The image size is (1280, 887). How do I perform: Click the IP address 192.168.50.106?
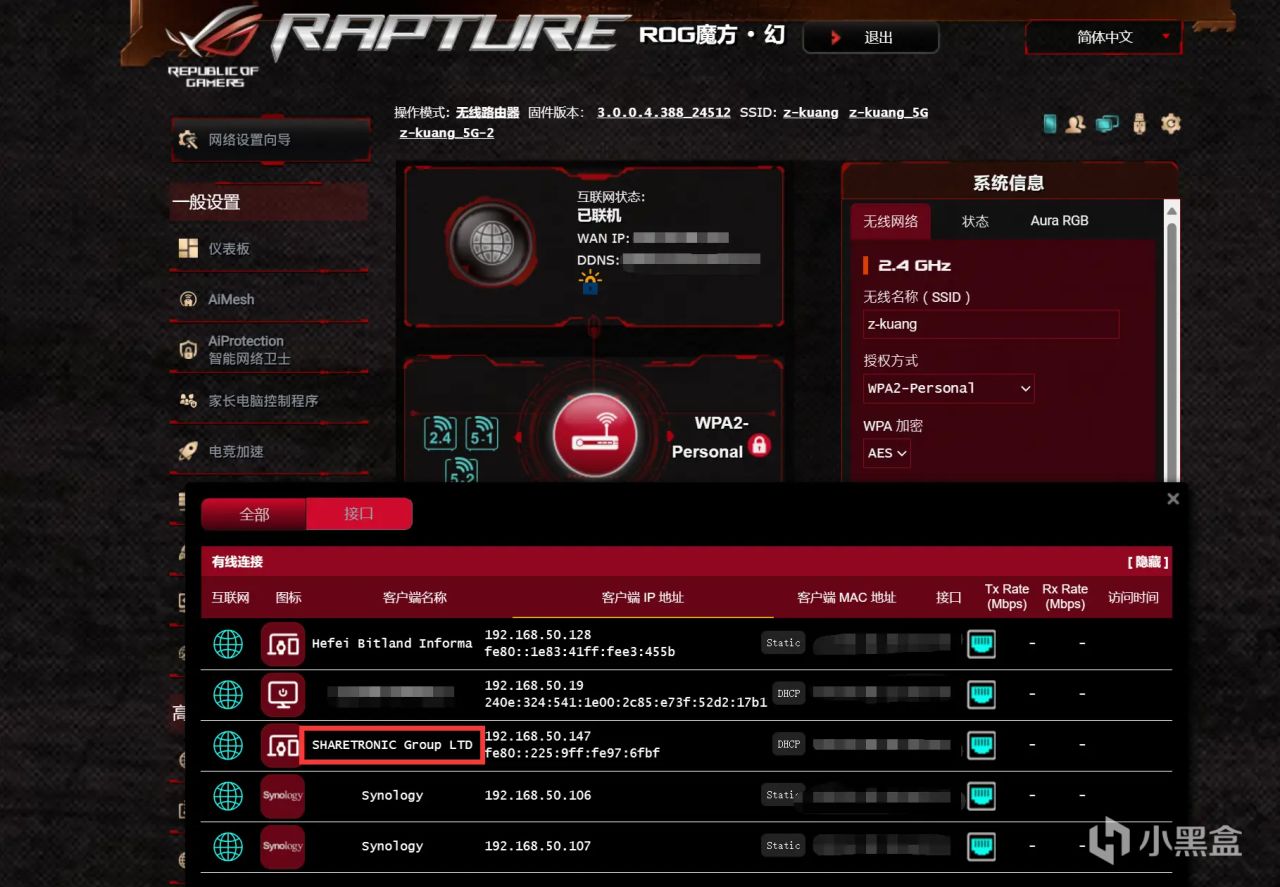coord(538,795)
